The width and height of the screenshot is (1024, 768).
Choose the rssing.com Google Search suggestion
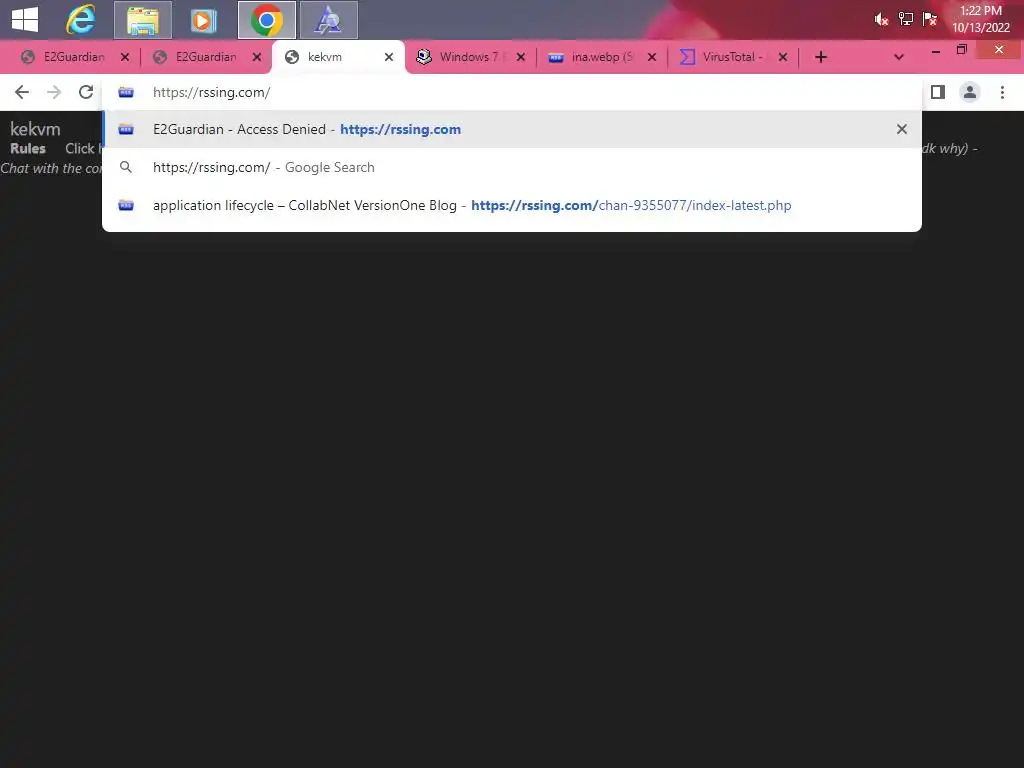click(x=512, y=167)
